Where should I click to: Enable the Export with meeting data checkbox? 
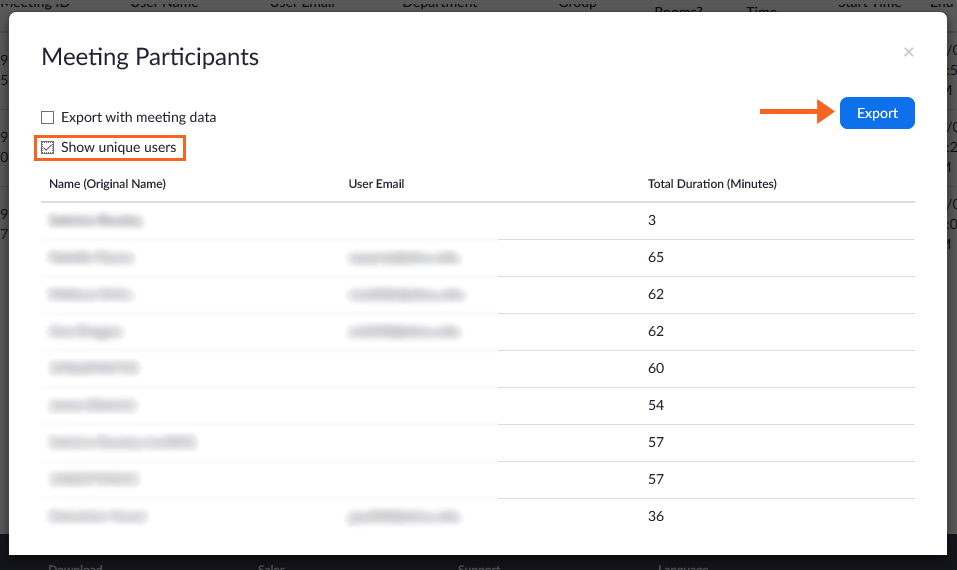click(47, 117)
